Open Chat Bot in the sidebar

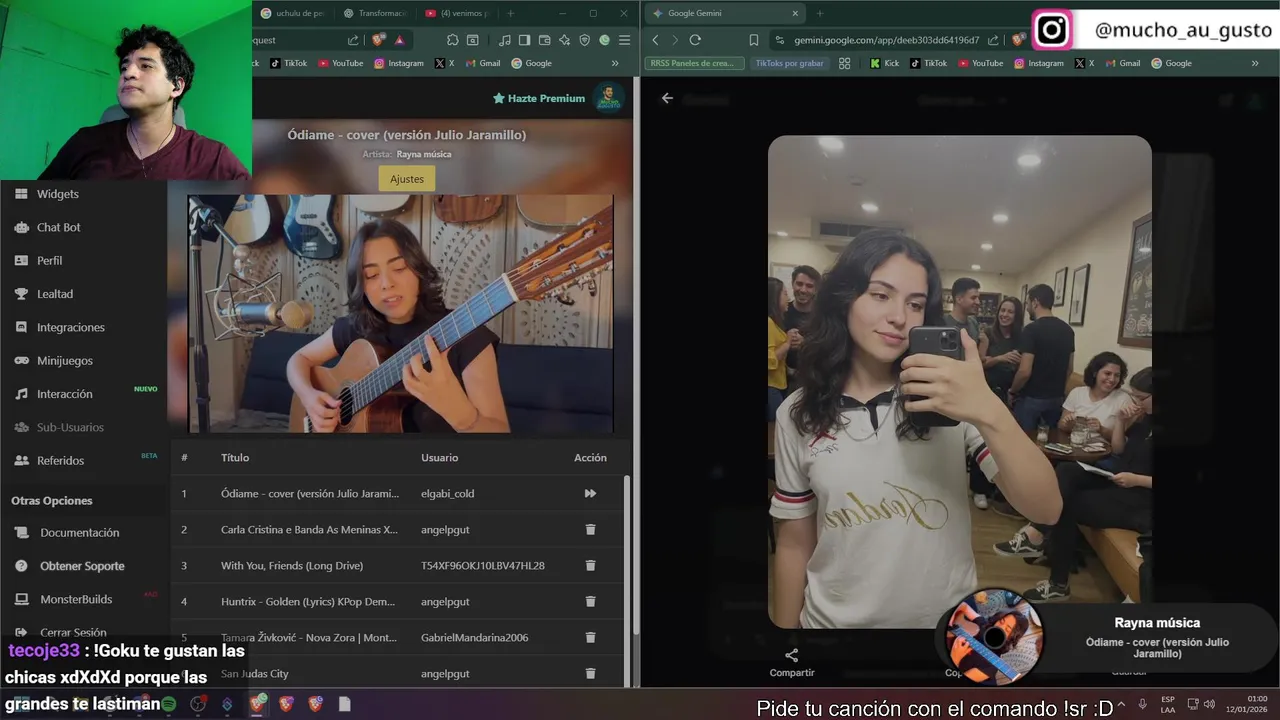(58, 227)
